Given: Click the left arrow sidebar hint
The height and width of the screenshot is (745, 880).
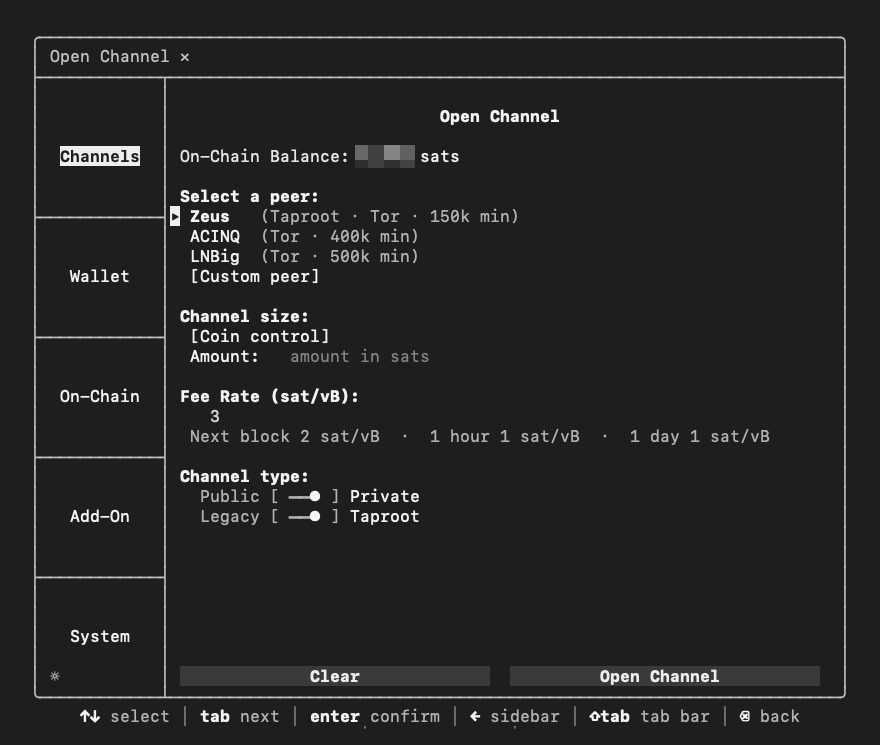Looking at the screenshot, I should (514, 716).
